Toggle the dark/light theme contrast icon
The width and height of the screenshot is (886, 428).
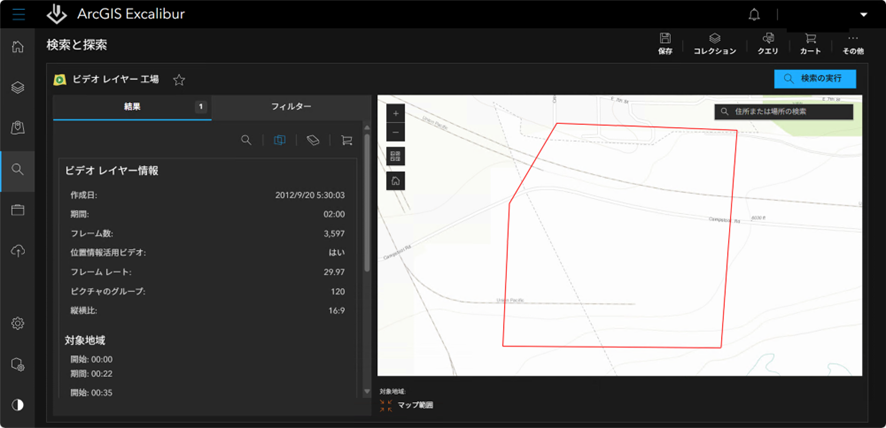click(17, 404)
